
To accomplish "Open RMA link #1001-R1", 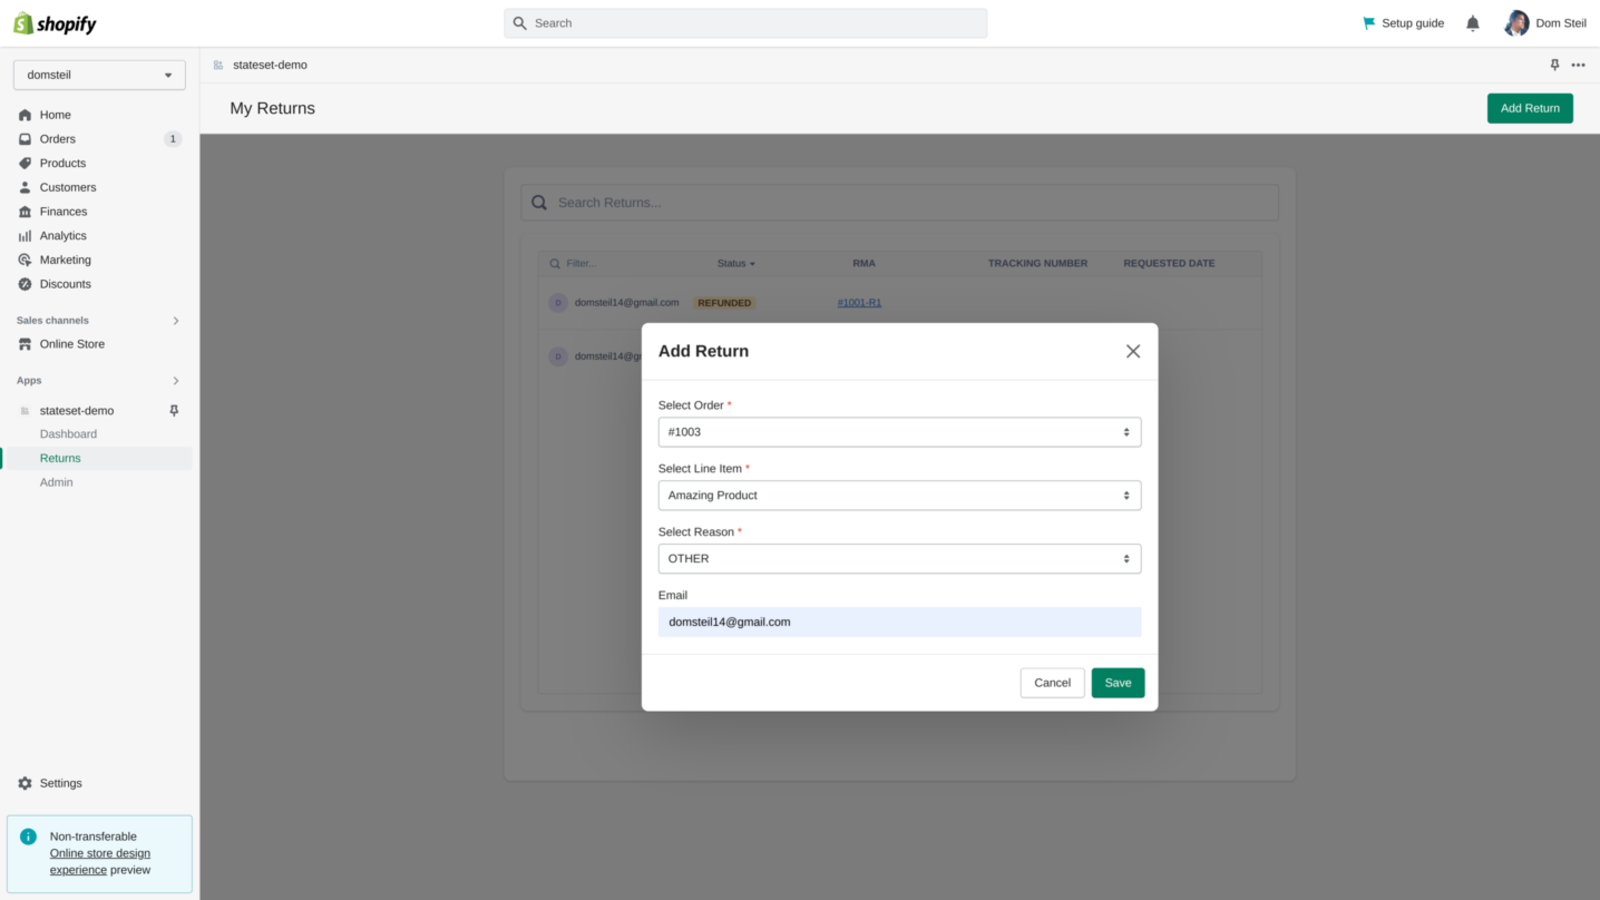I will tap(859, 302).
